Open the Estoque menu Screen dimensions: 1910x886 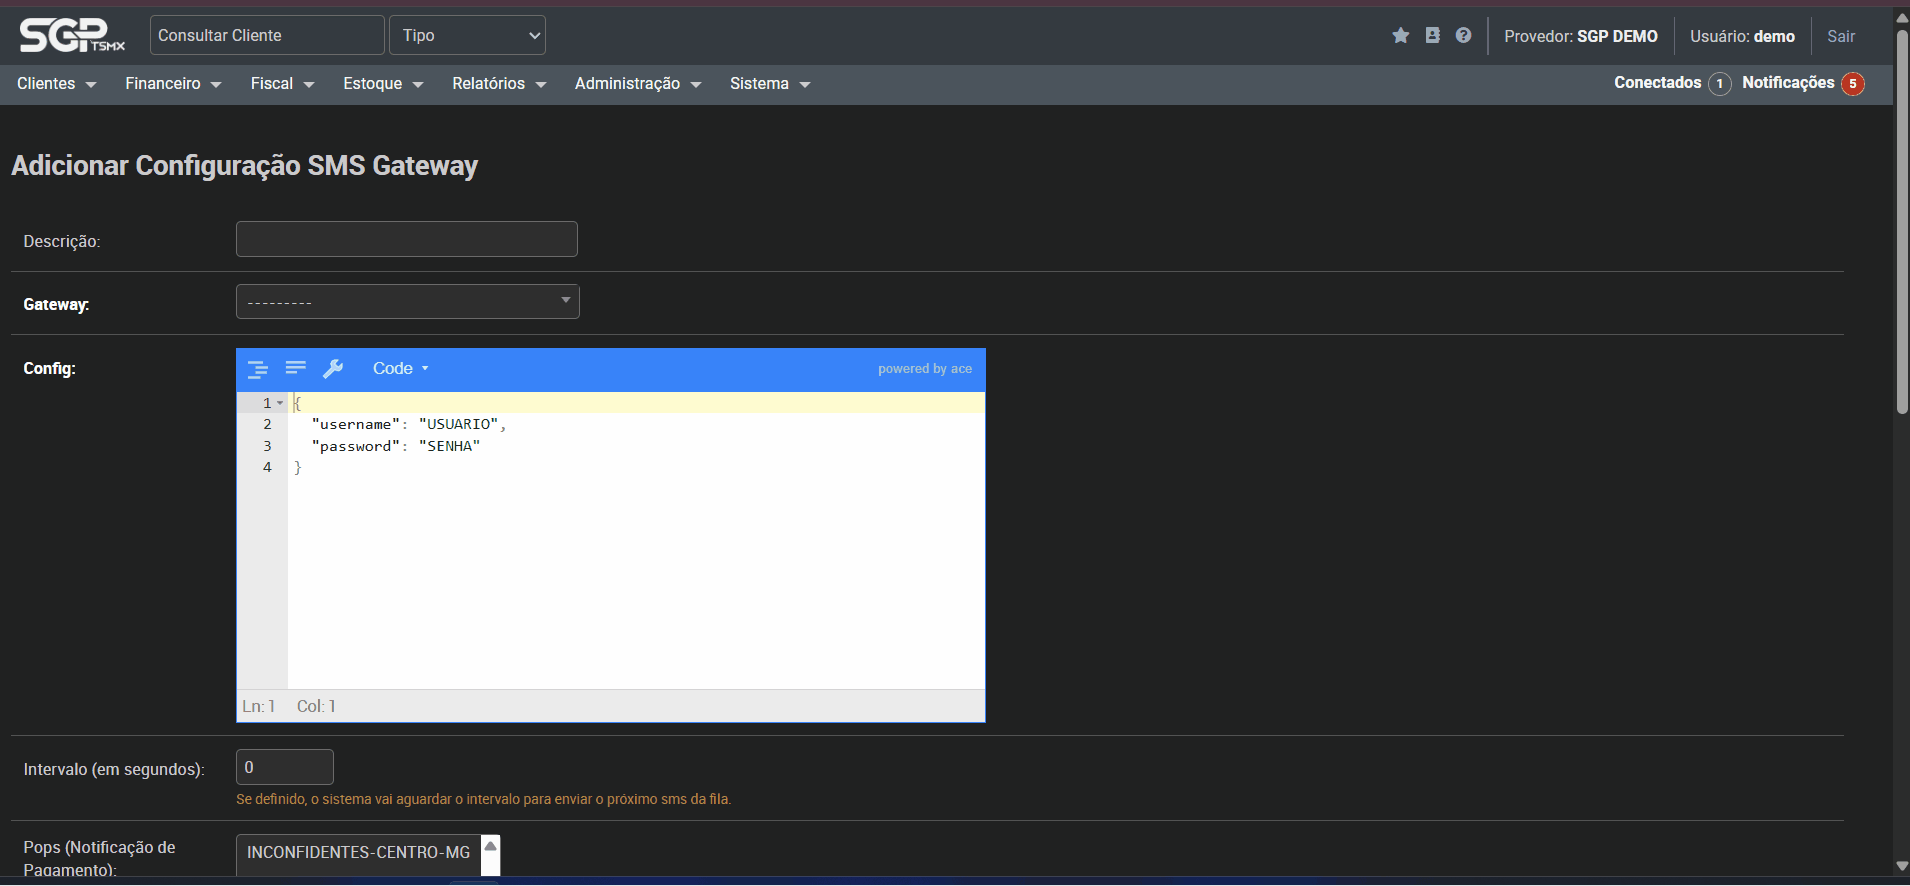pyautogui.click(x=383, y=84)
